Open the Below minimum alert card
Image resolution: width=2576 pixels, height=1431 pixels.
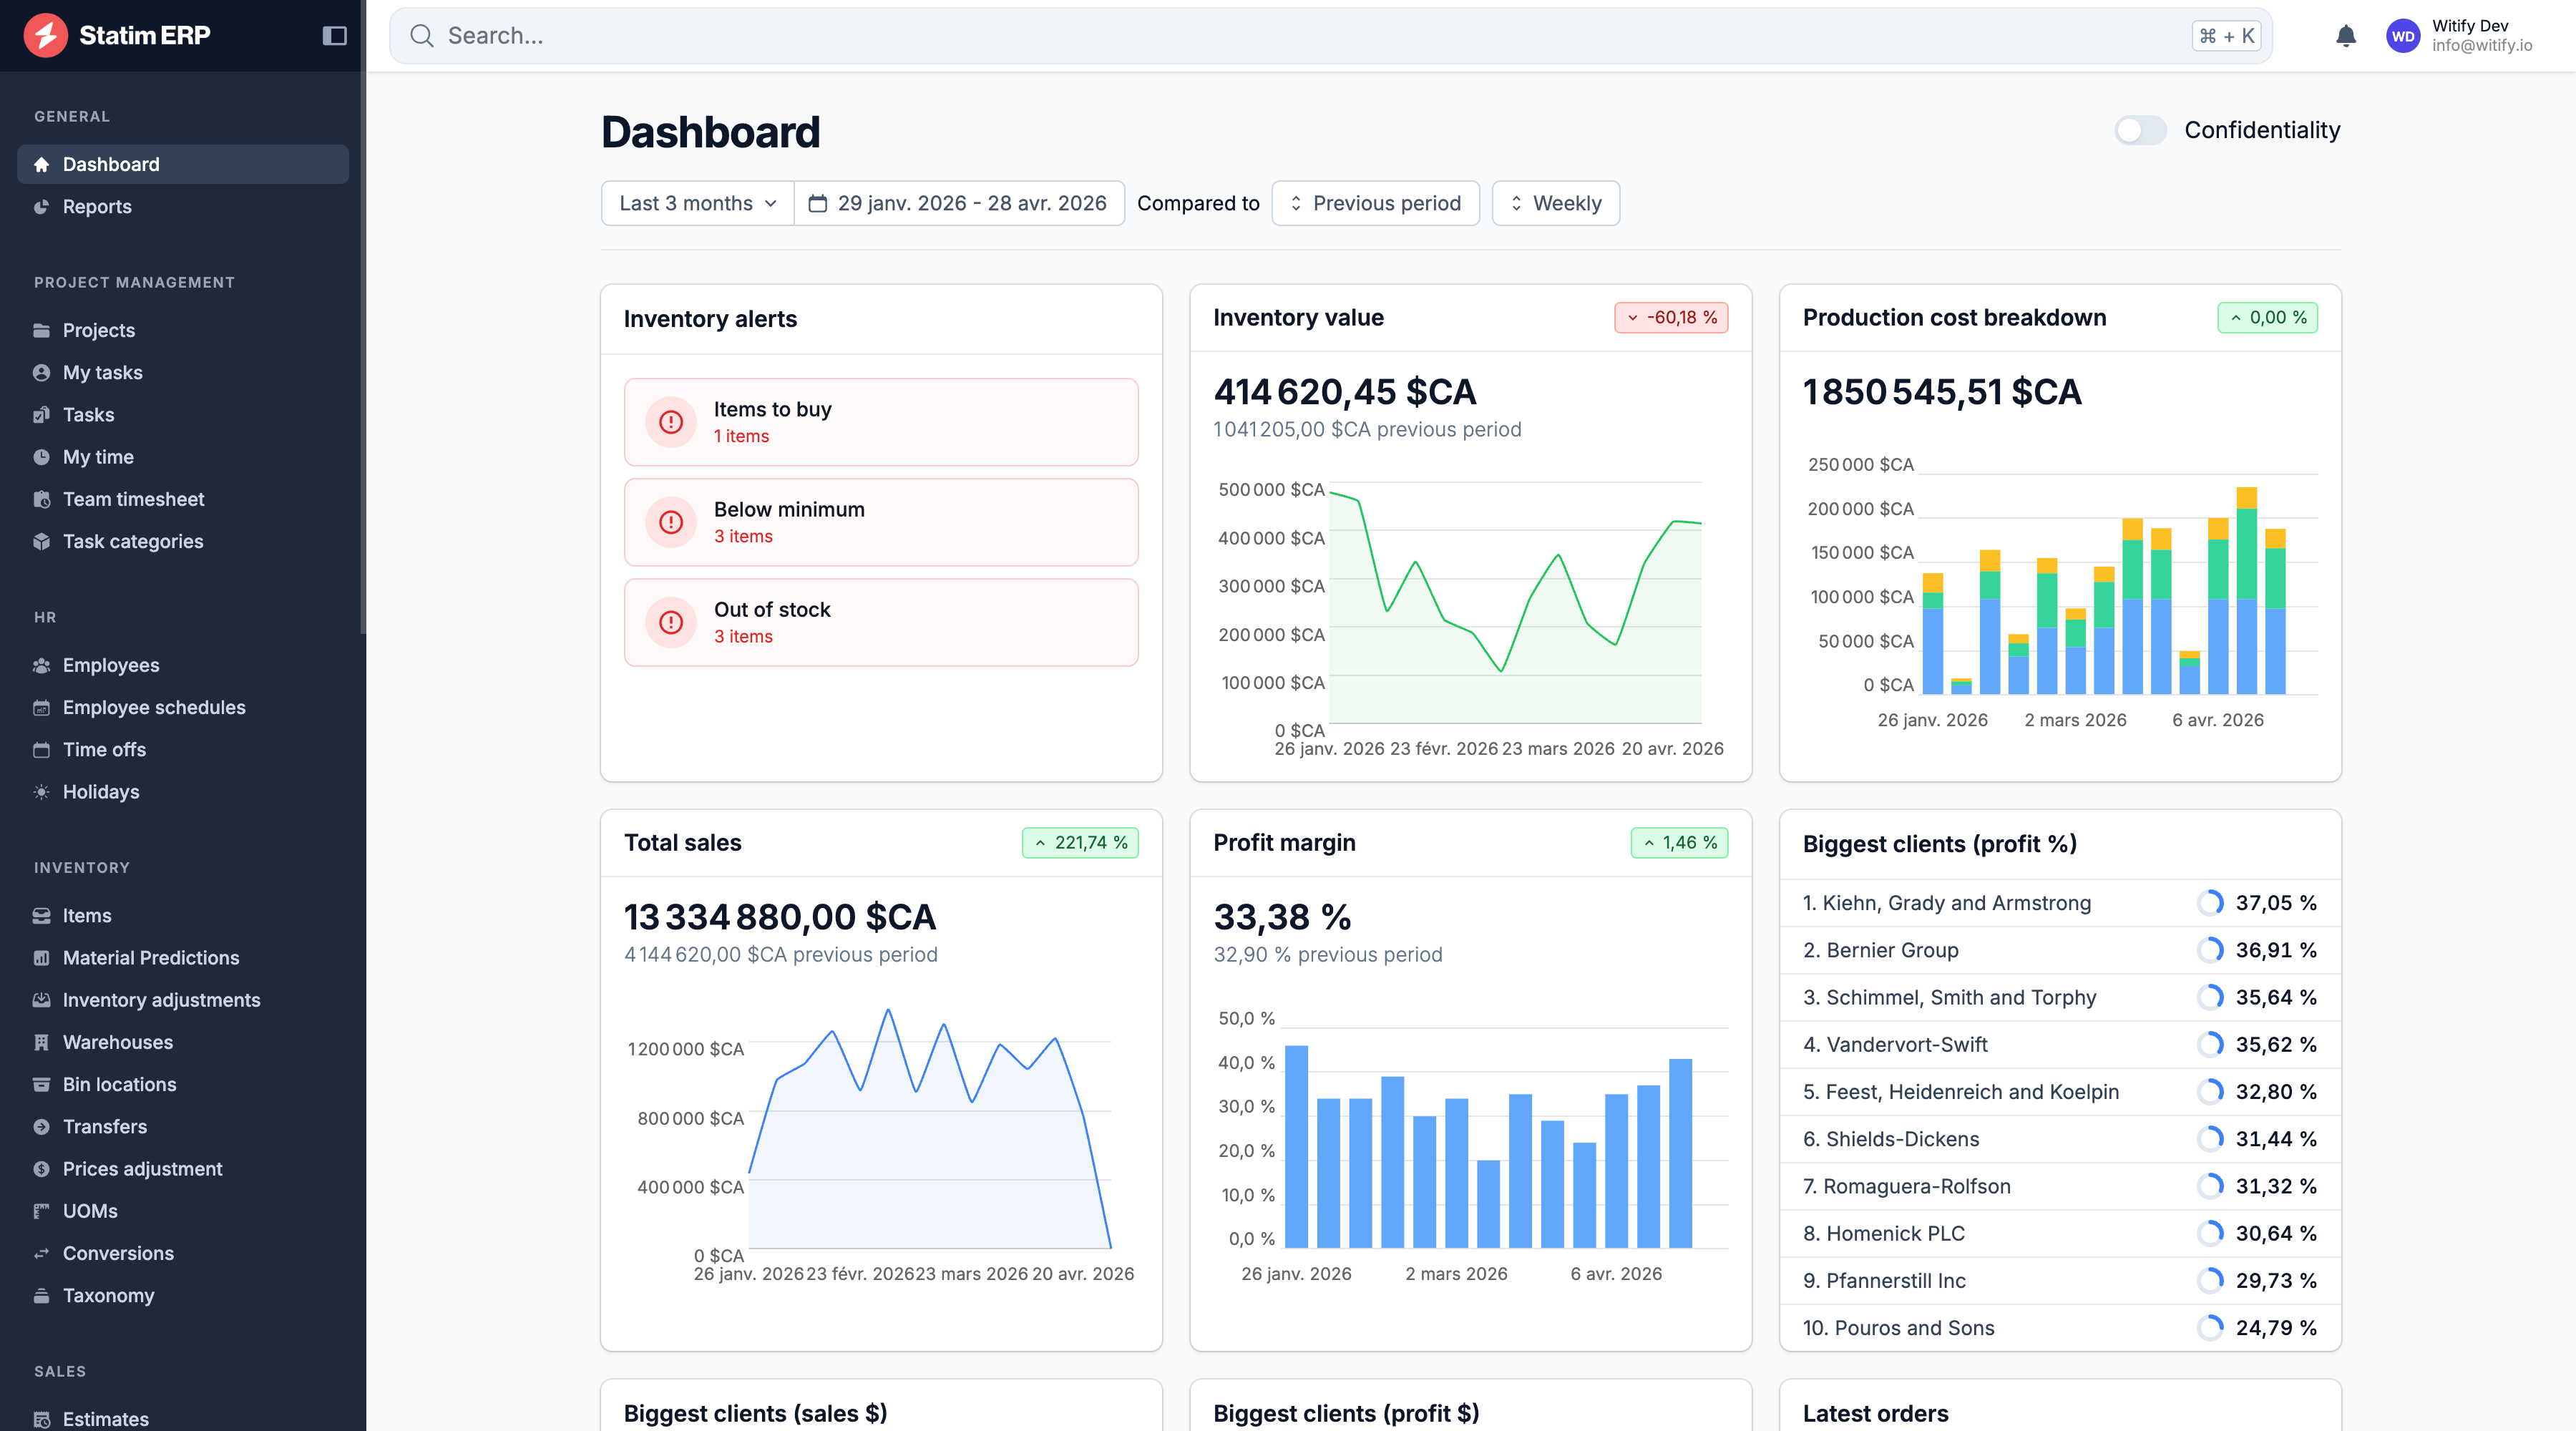881,522
